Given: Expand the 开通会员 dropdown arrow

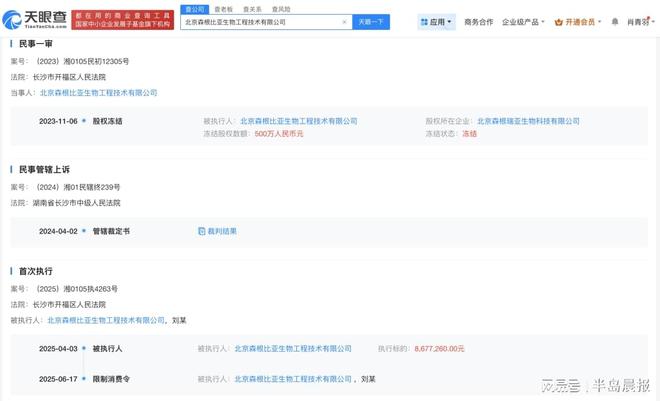Looking at the screenshot, I should pyautogui.click(x=599, y=22).
